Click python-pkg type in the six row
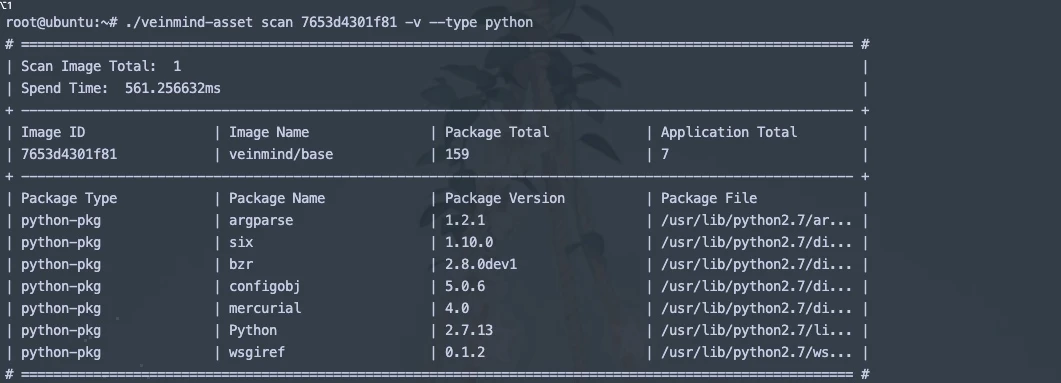This screenshot has height=383, width=1061. (61, 242)
